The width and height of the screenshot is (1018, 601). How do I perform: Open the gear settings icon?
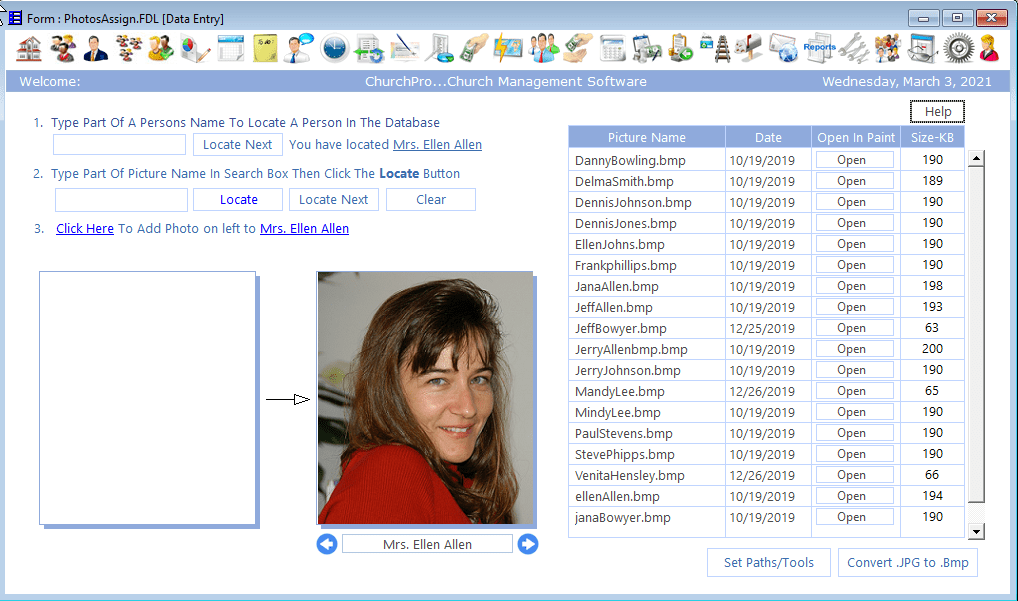click(x=959, y=49)
